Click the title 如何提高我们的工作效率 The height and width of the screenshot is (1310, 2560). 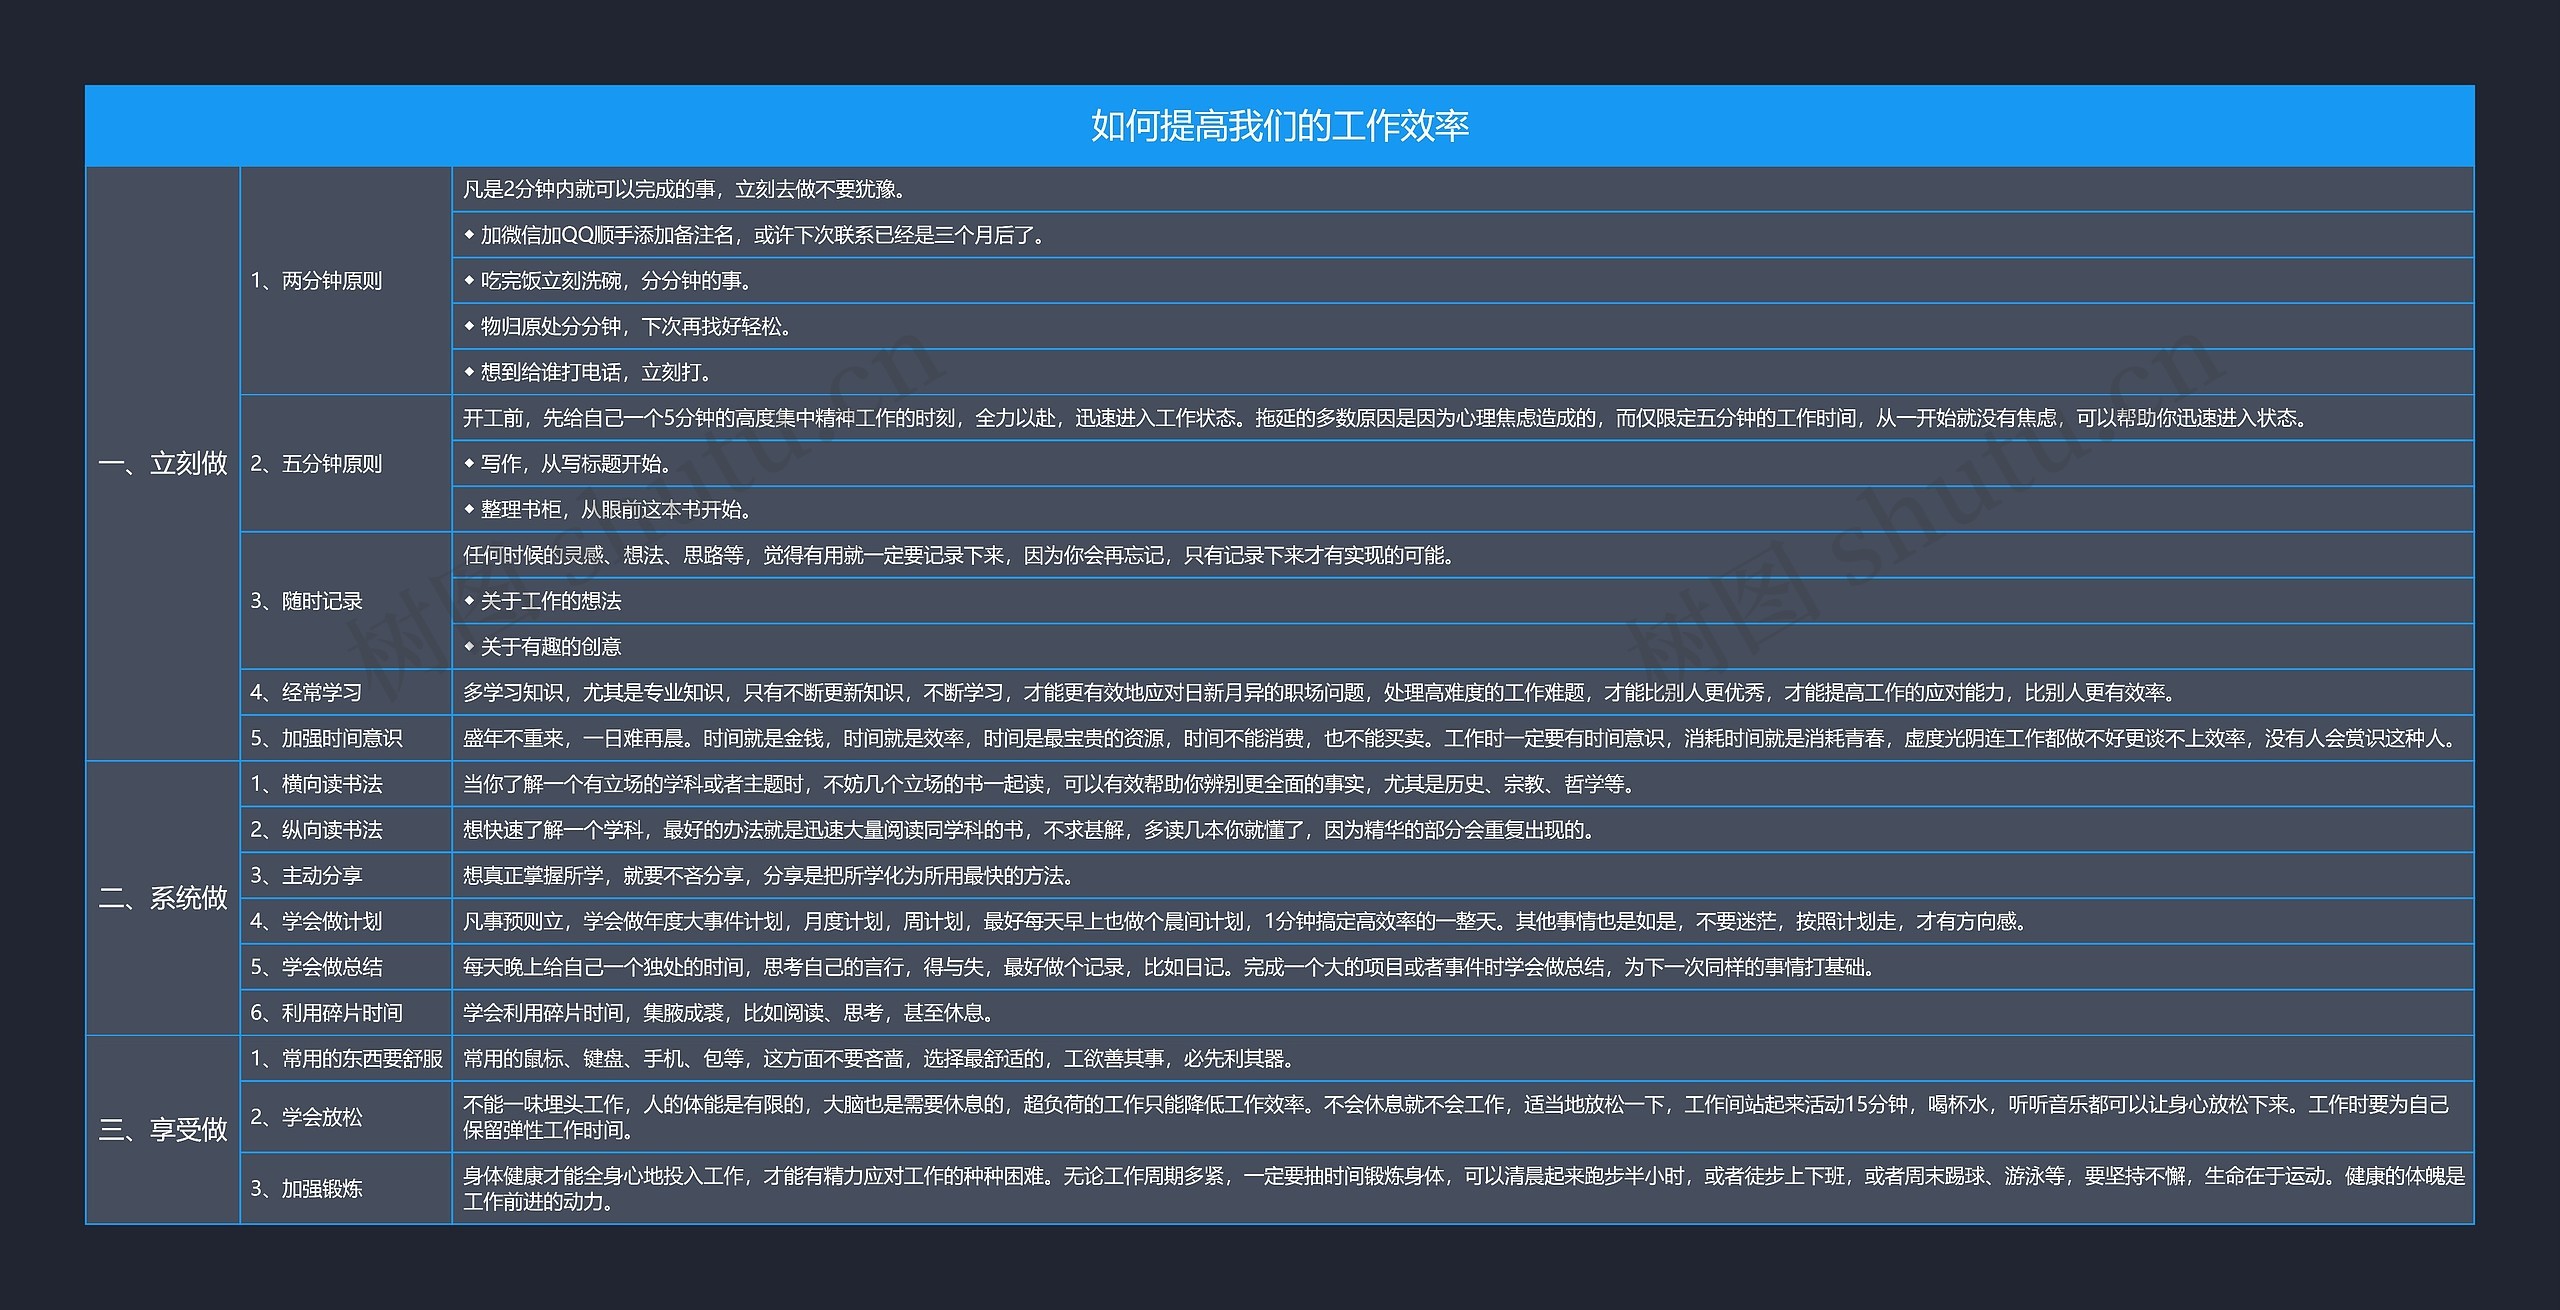[x=1279, y=126]
